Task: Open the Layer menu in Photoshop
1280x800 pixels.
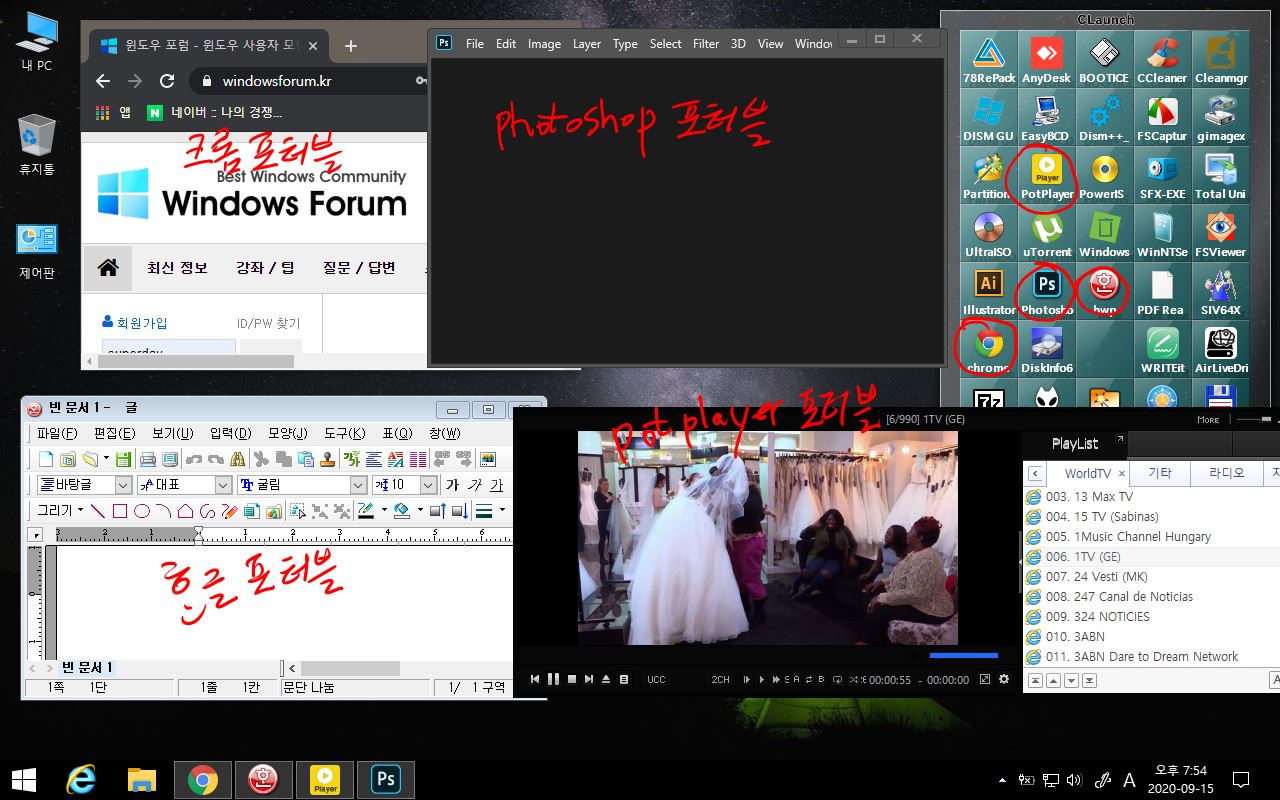Action: (587, 43)
